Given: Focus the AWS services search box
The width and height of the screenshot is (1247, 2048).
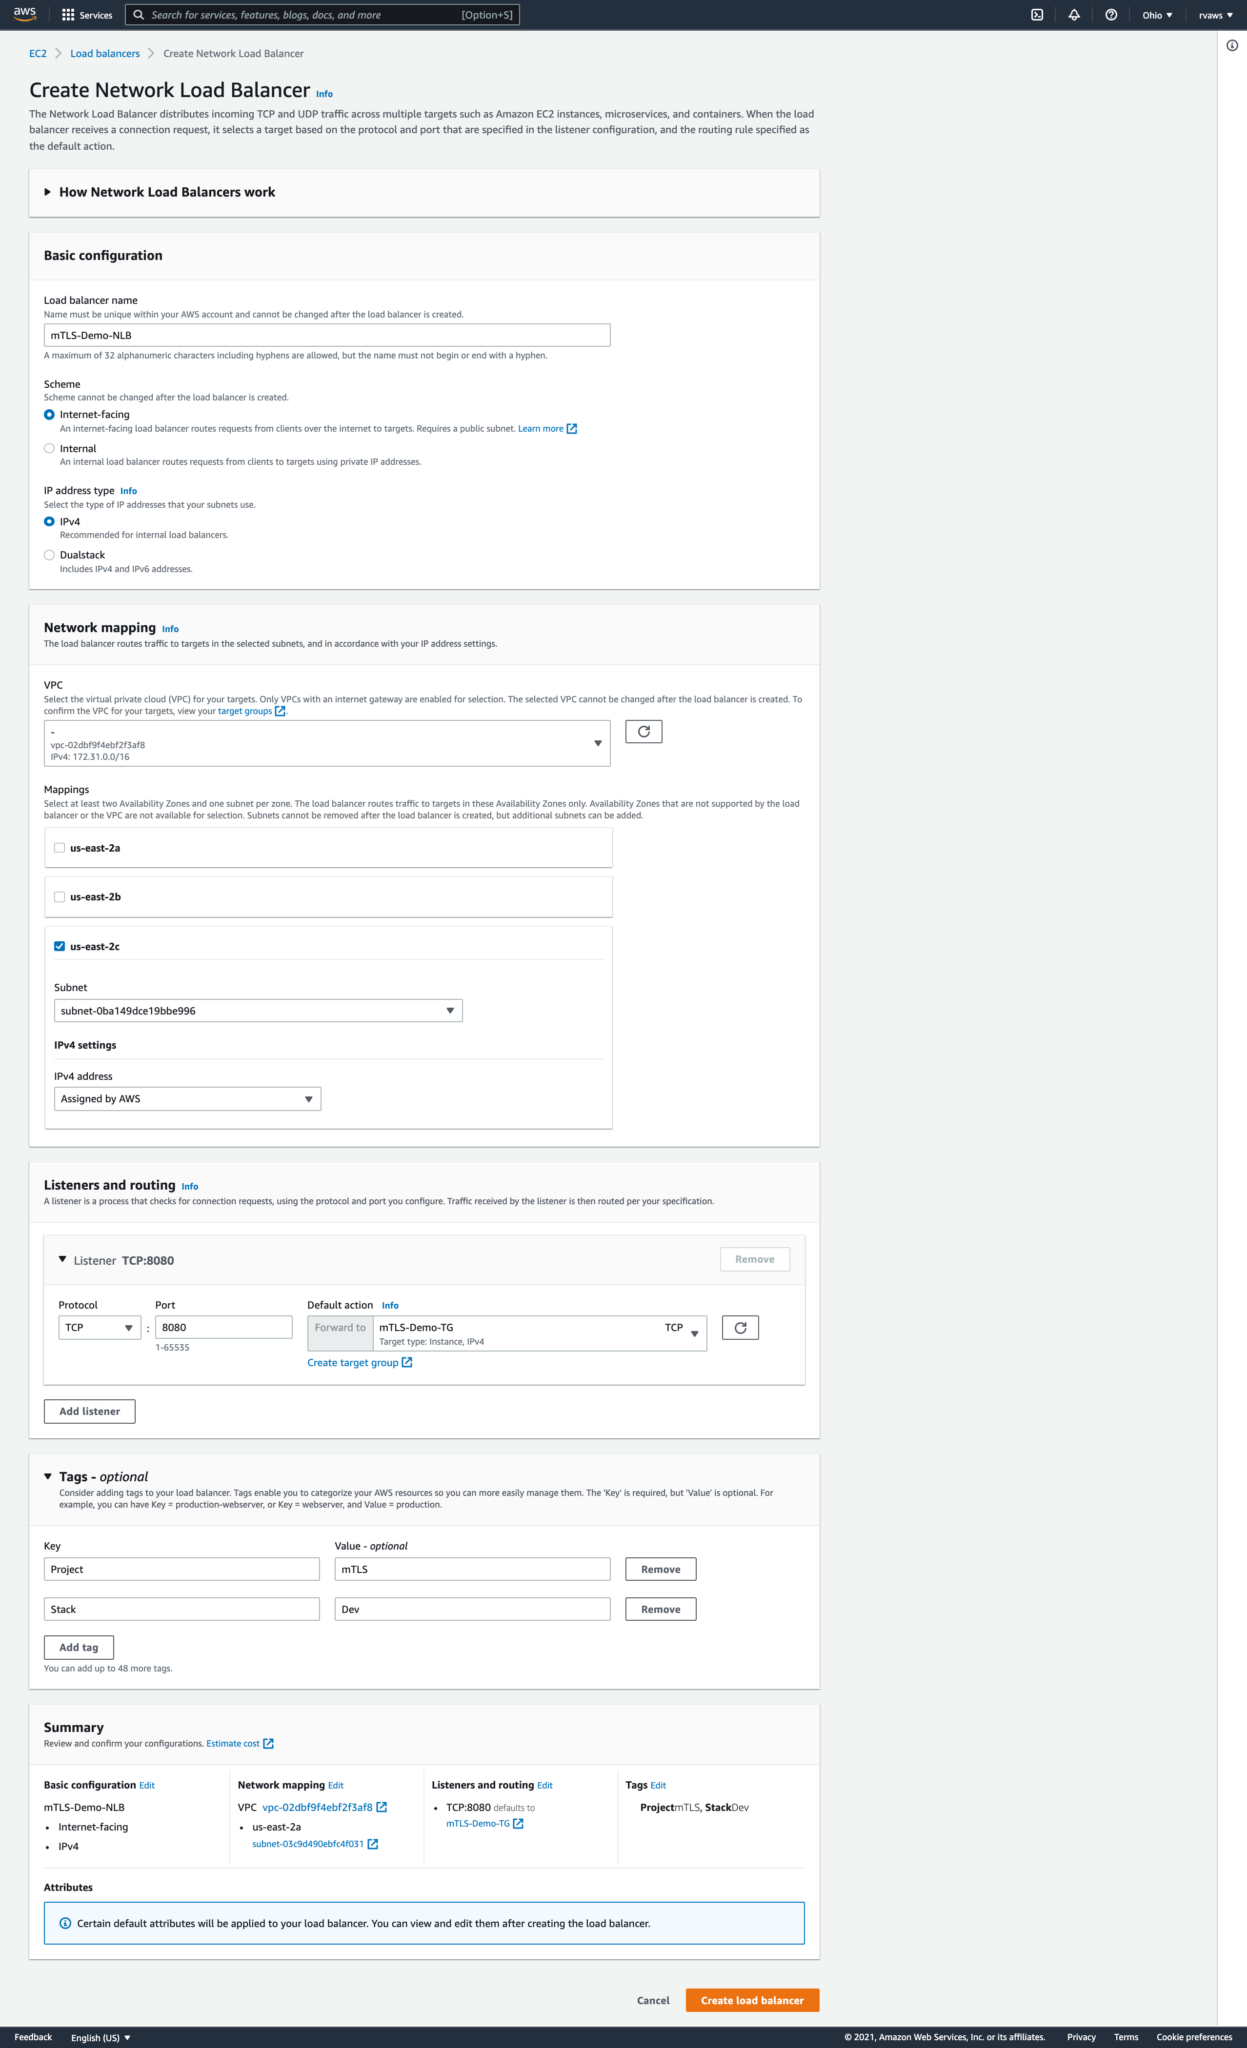Looking at the screenshot, I should (322, 15).
